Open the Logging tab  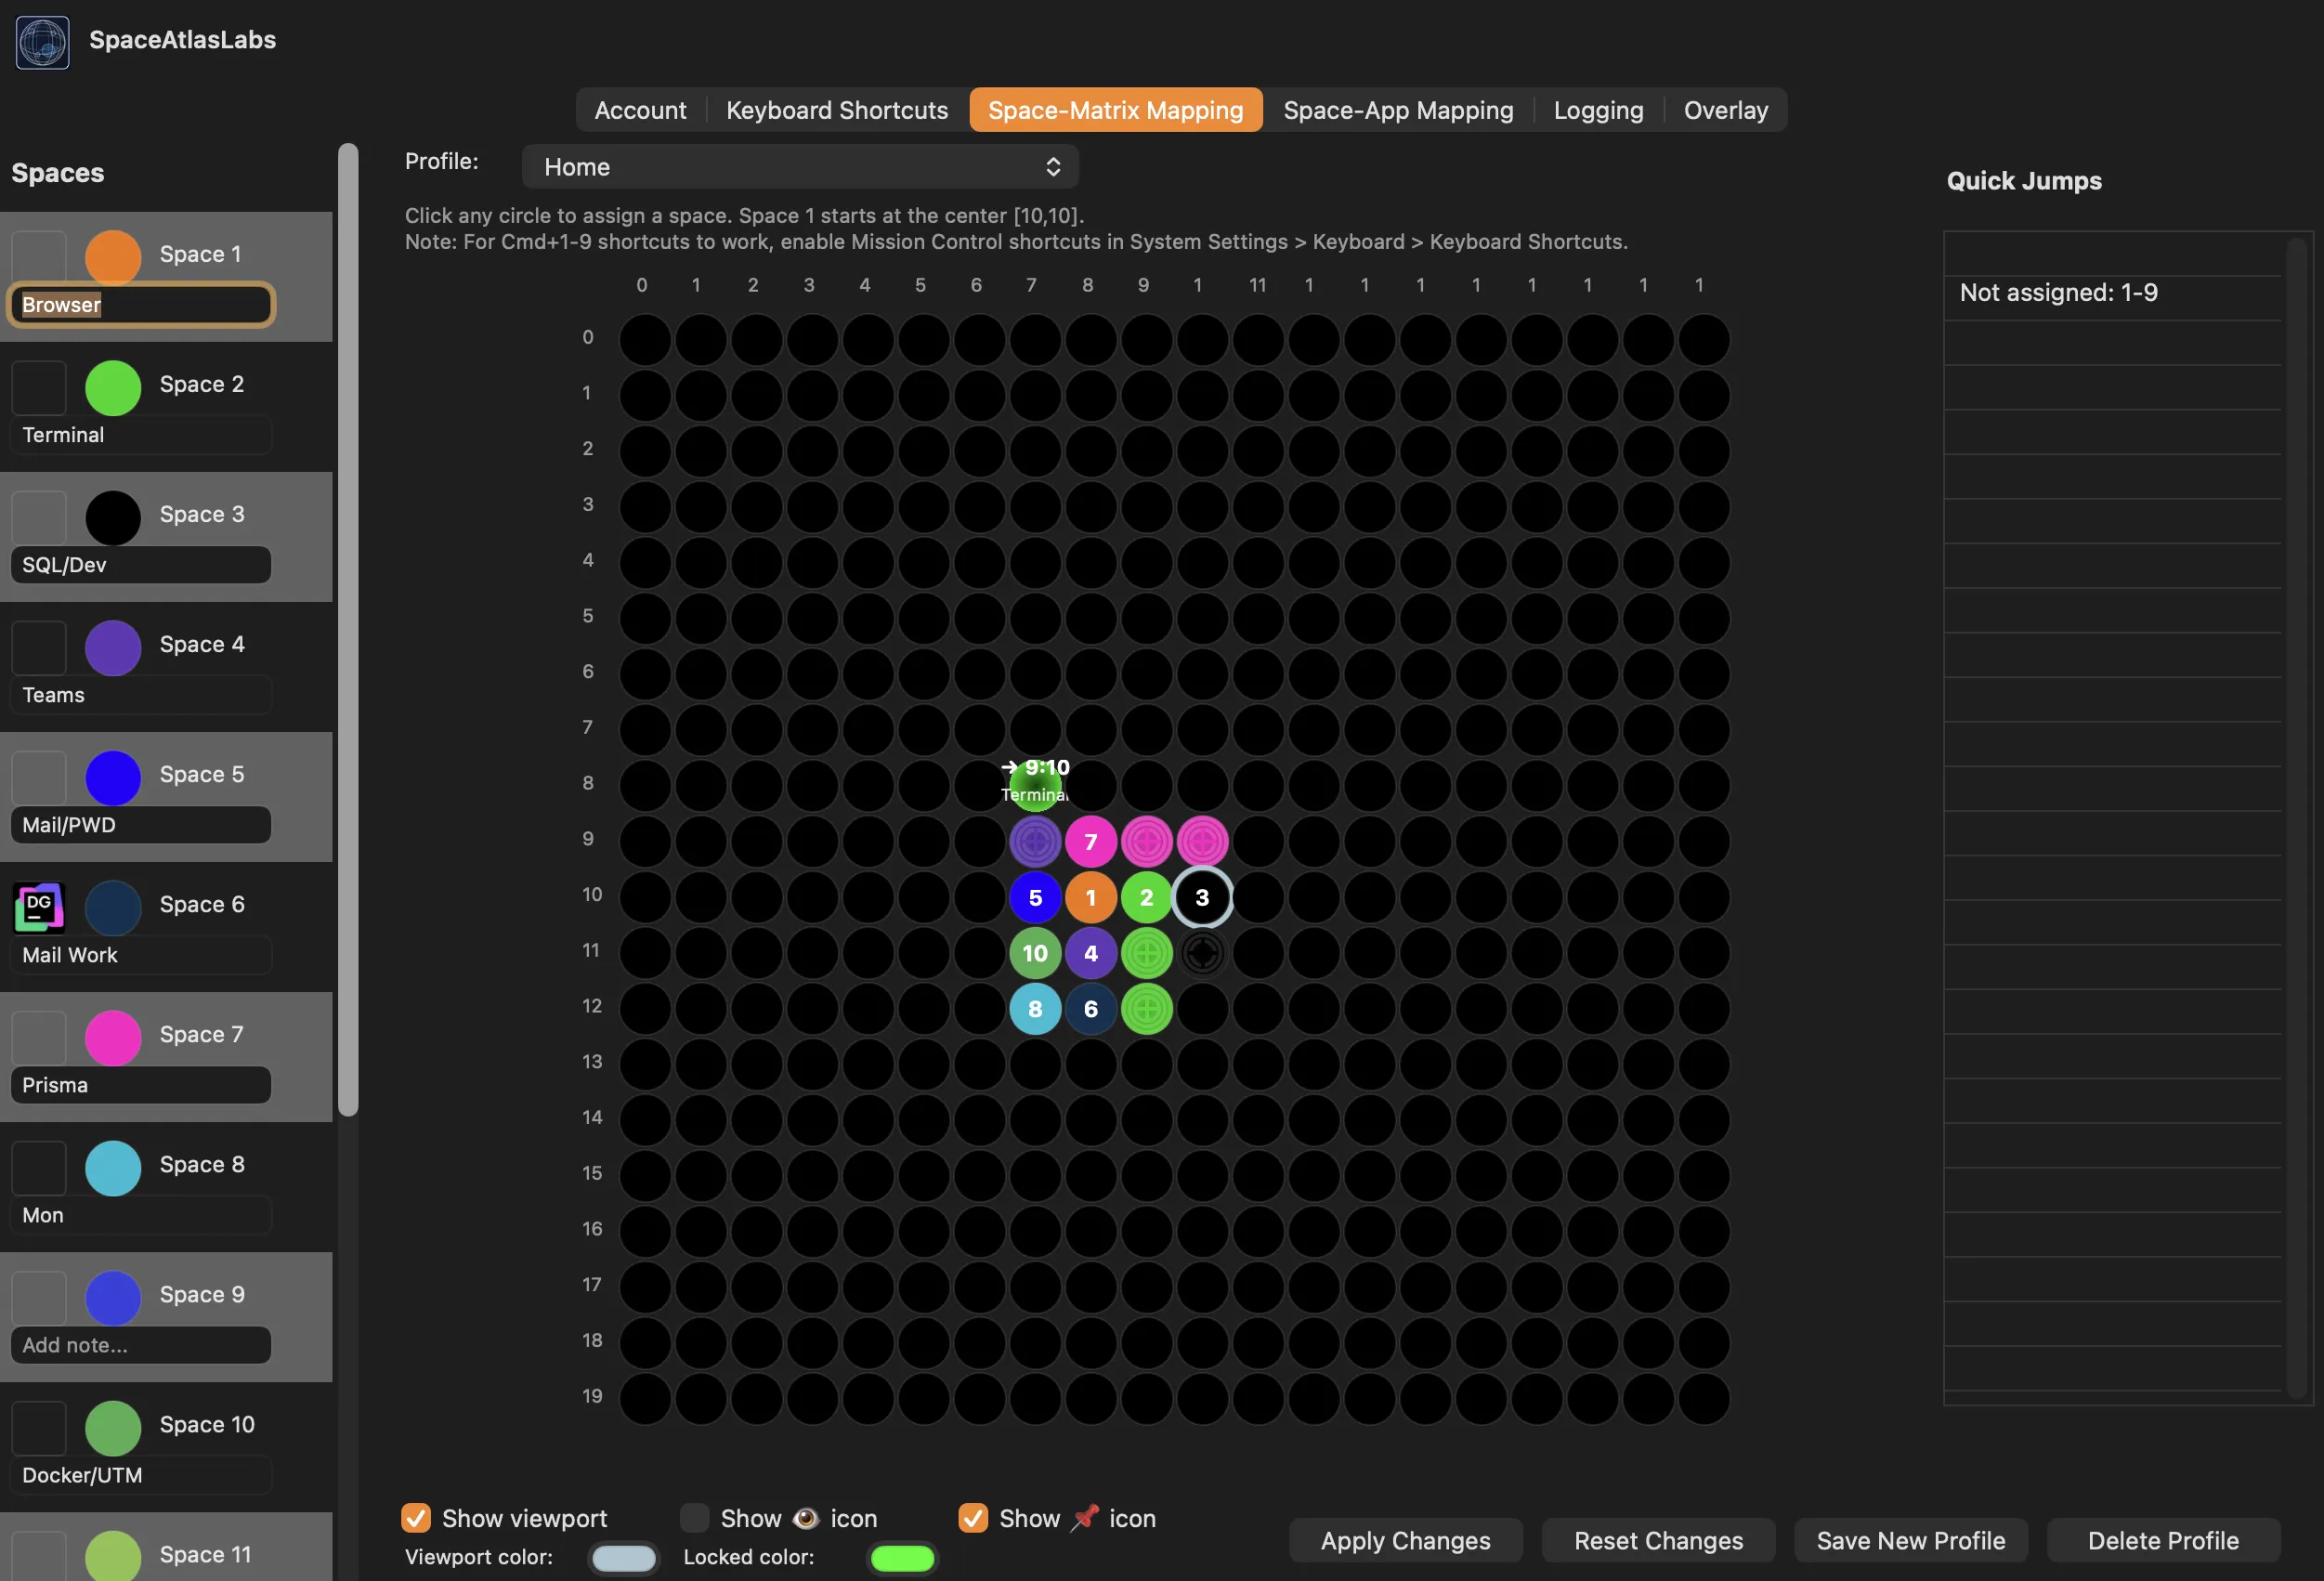tap(1597, 110)
